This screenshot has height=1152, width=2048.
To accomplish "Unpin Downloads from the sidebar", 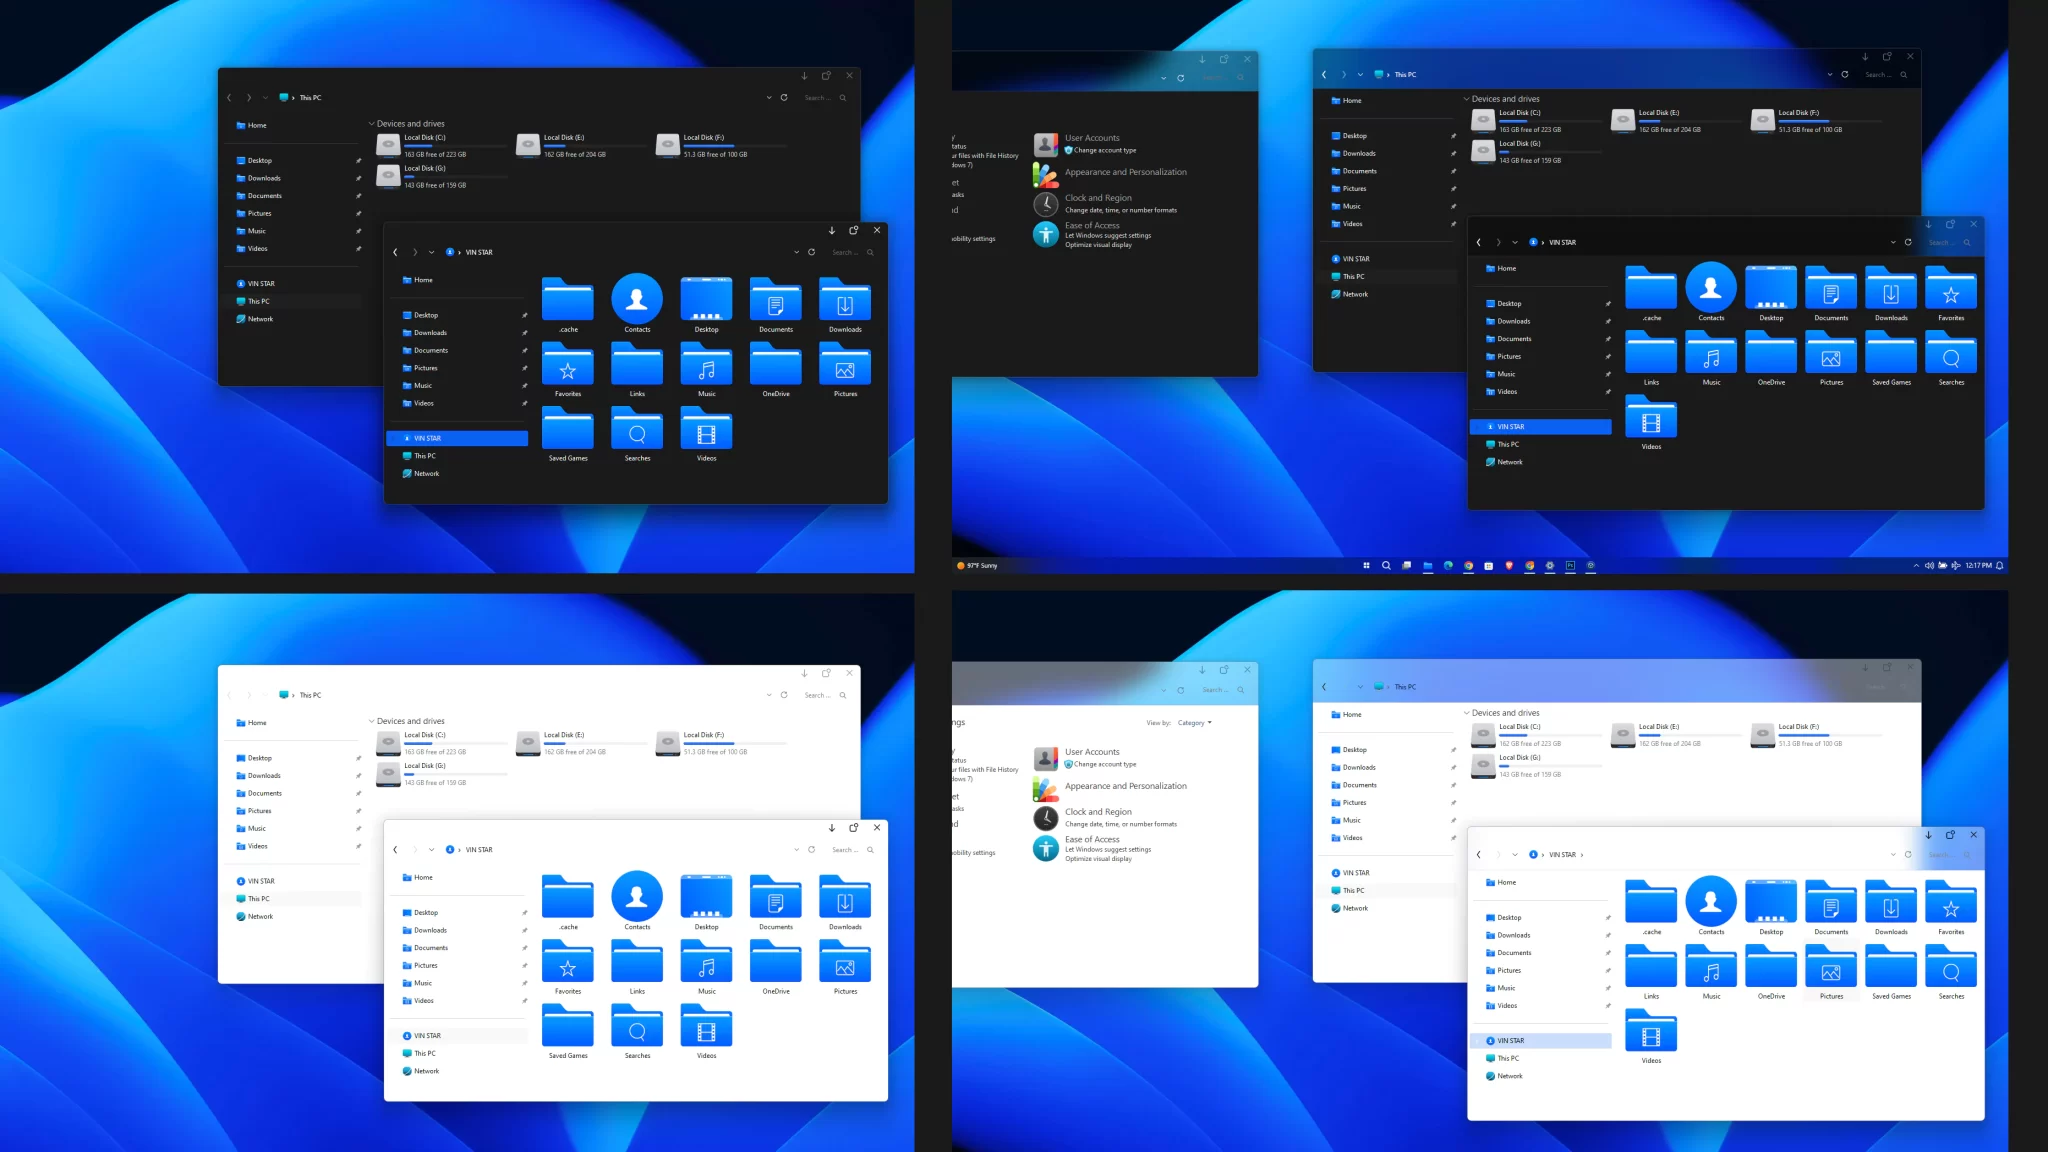I will click(359, 177).
